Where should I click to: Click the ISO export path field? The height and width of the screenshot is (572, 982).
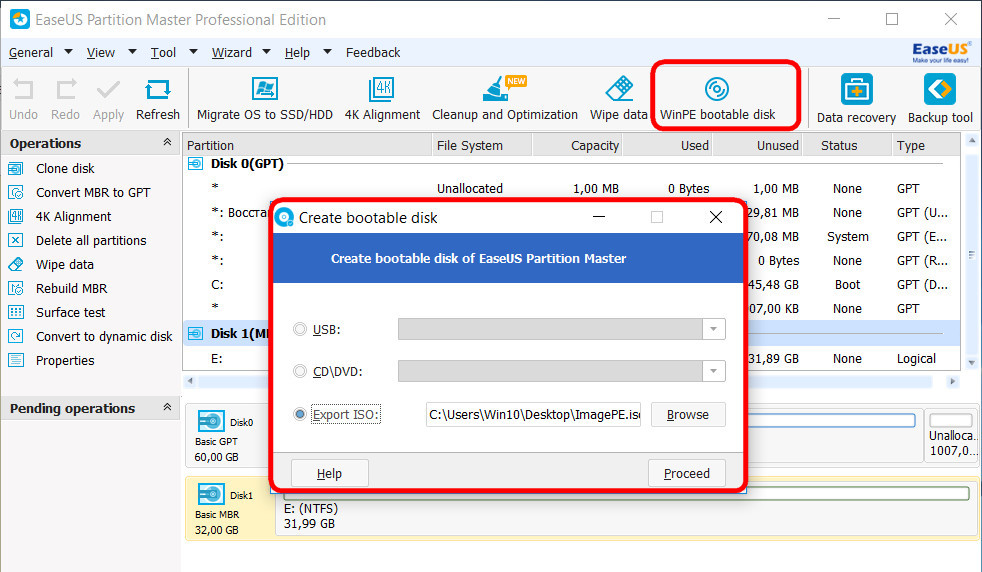tap(533, 415)
